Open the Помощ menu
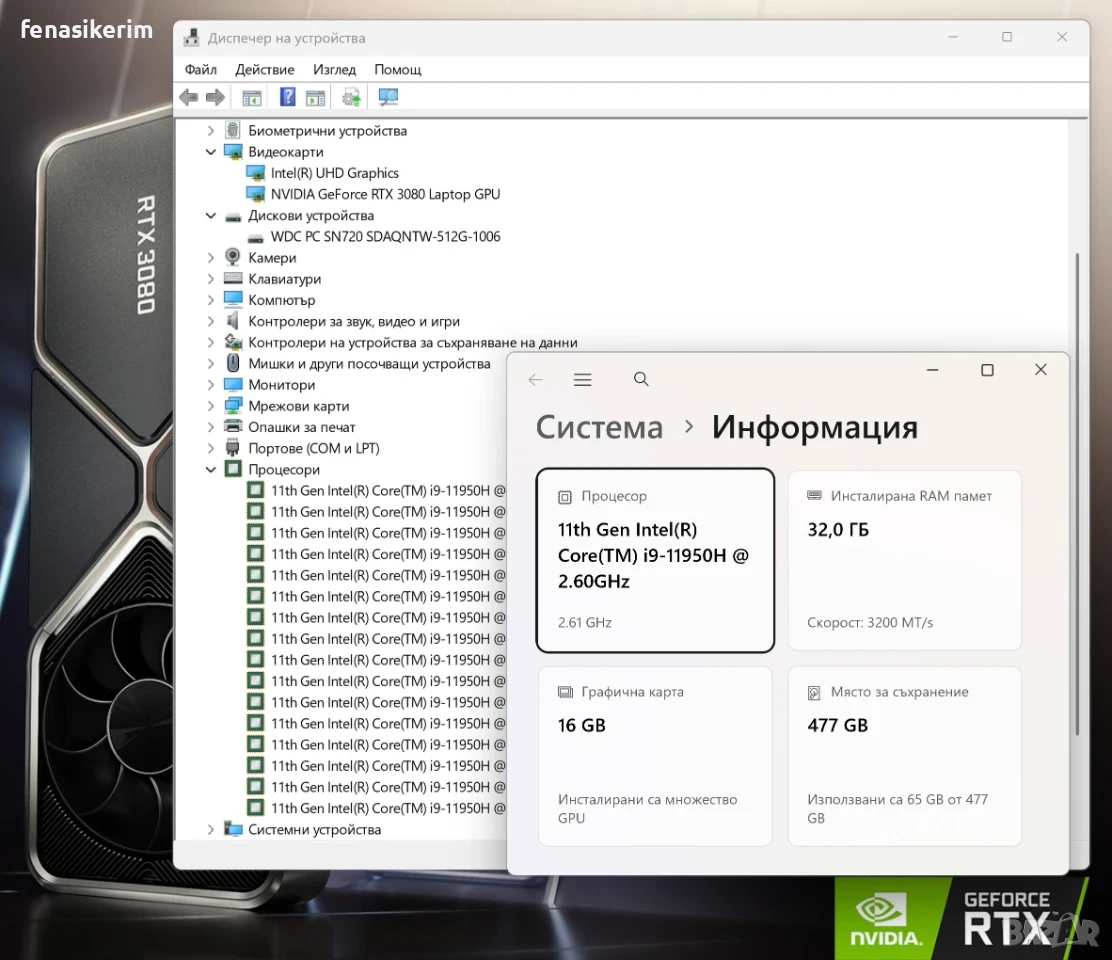Viewport: 1112px width, 960px height. pos(398,69)
